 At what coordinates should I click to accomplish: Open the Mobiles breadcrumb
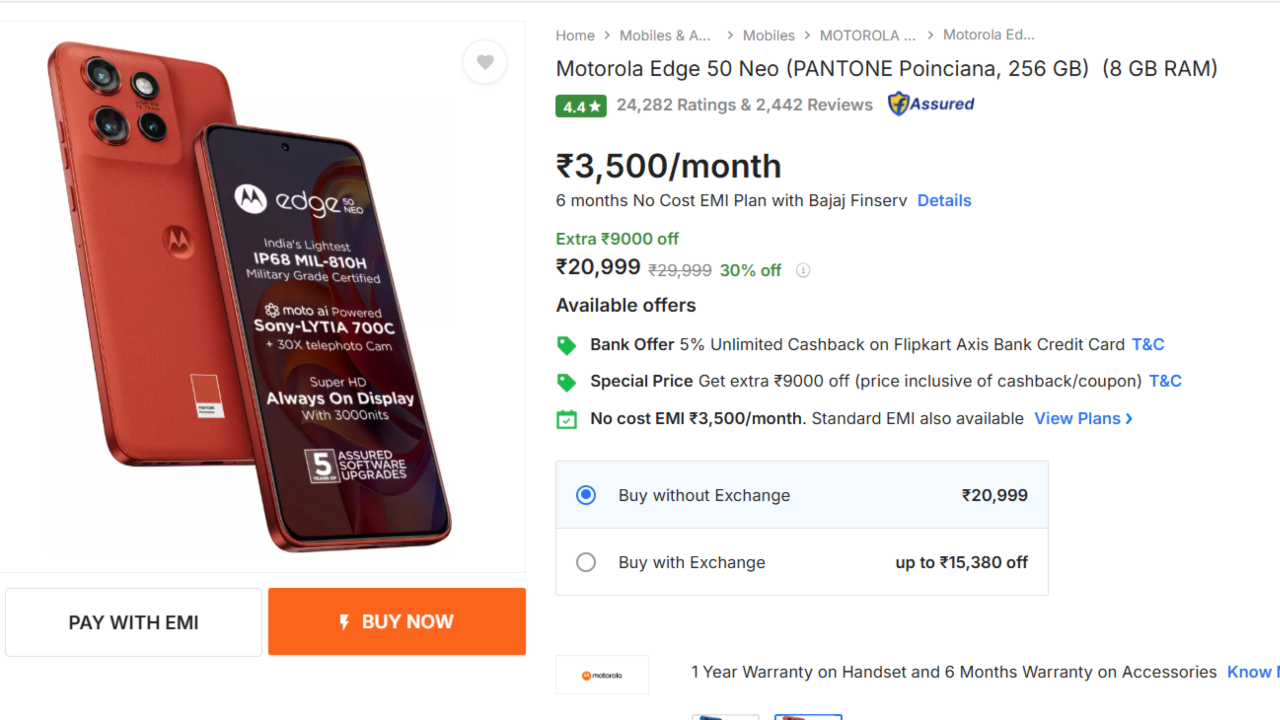click(x=768, y=35)
